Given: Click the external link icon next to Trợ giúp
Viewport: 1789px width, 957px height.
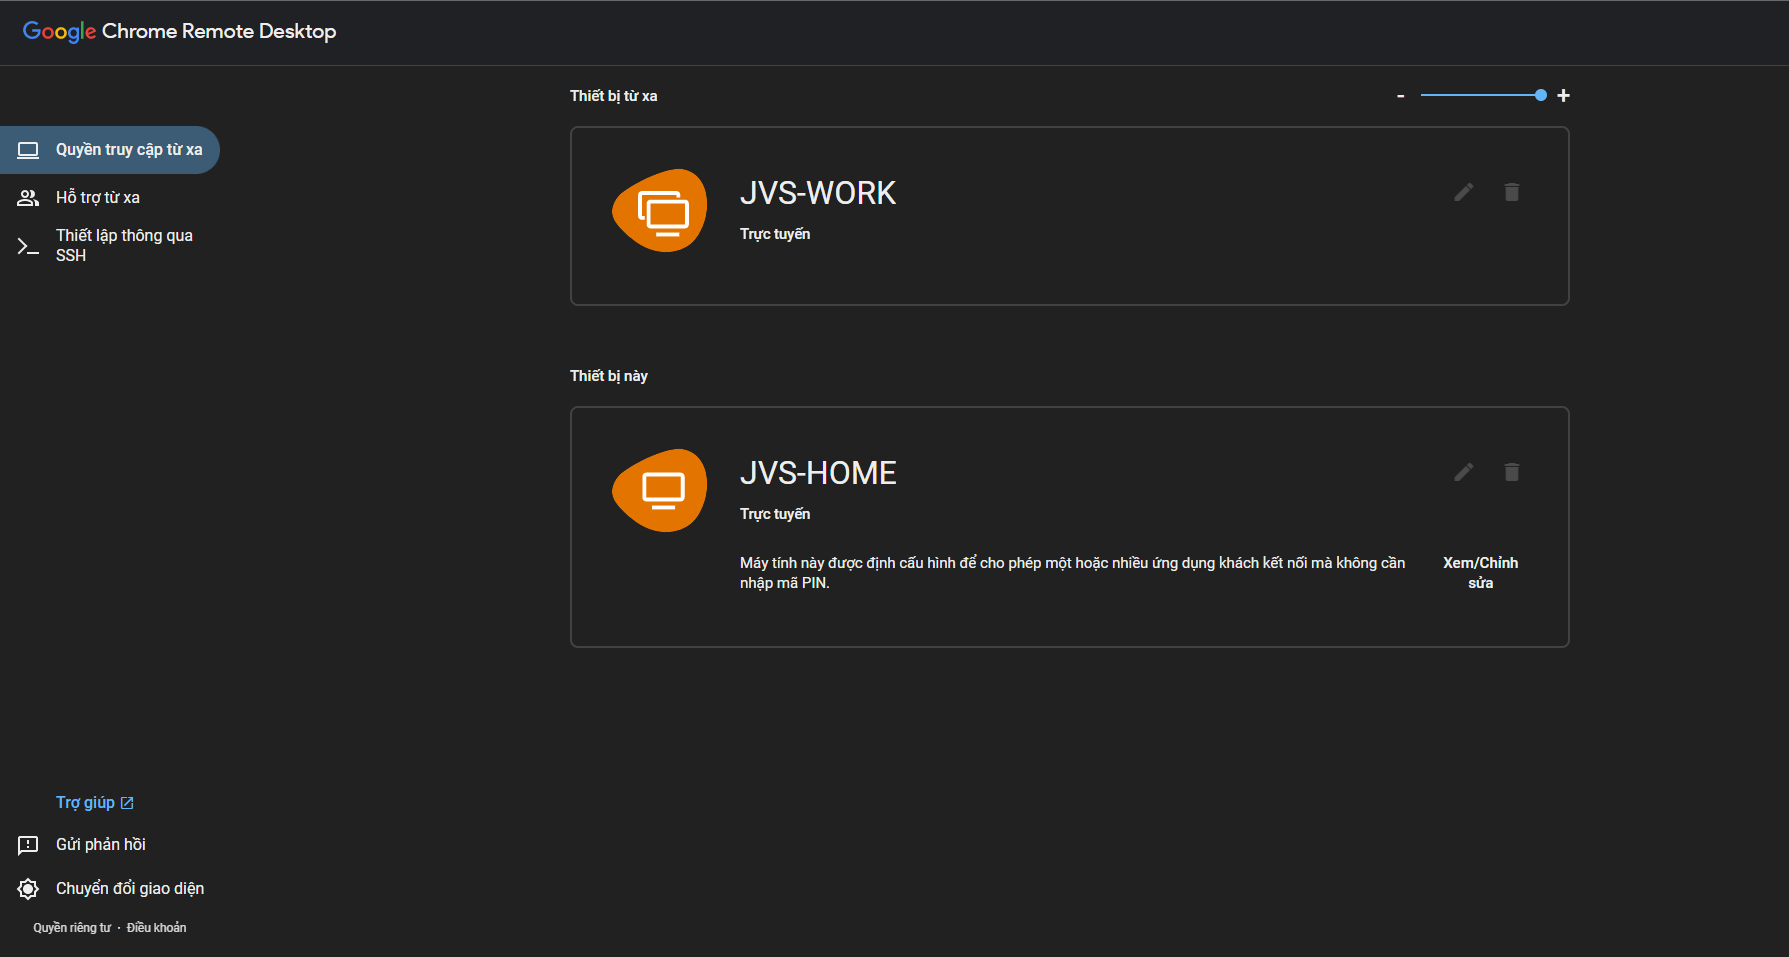Looking at the screenshot, I should pos(127,803).
